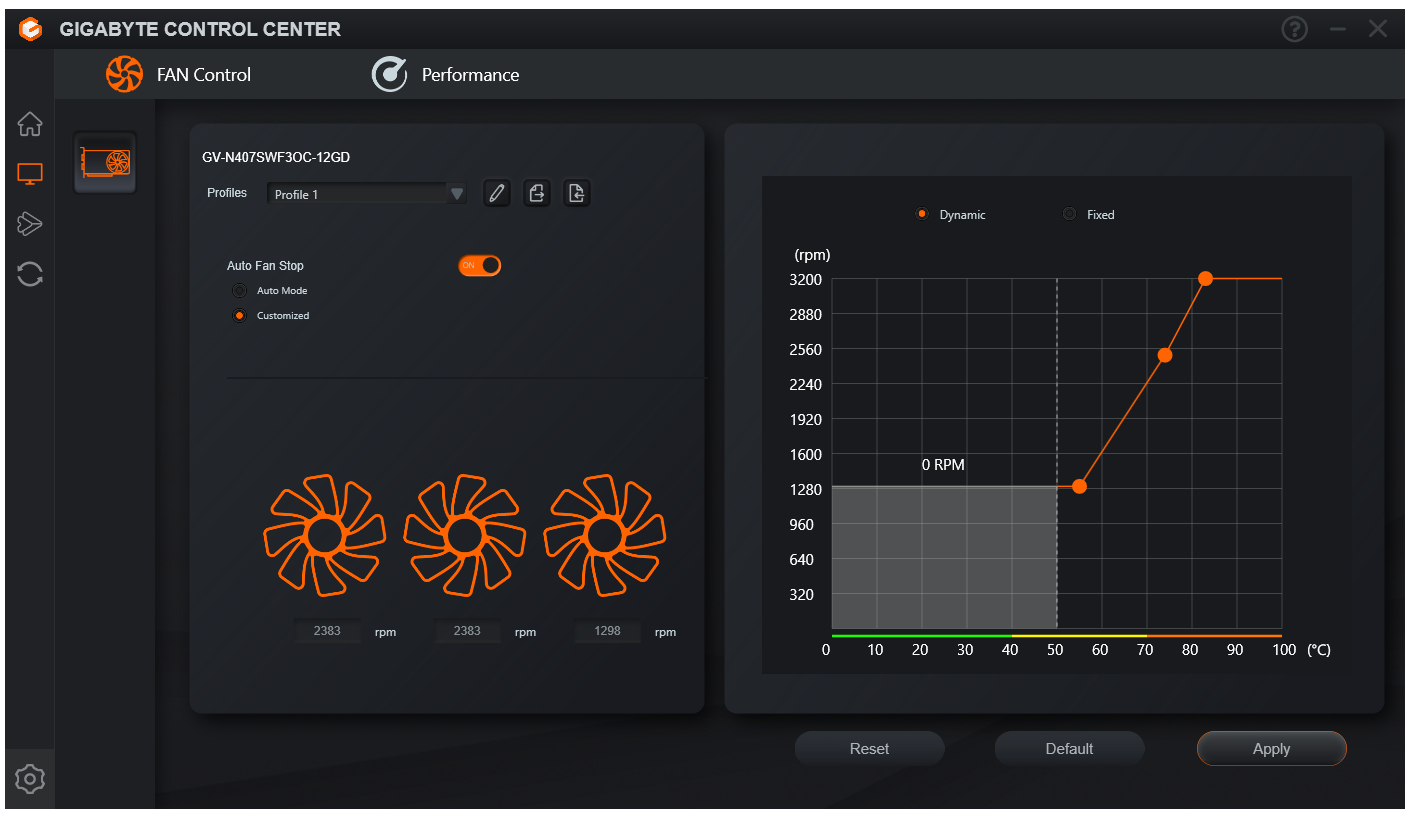
Task: Click the left fan icon
Action: pyautogui.click(x=324, y=535)
